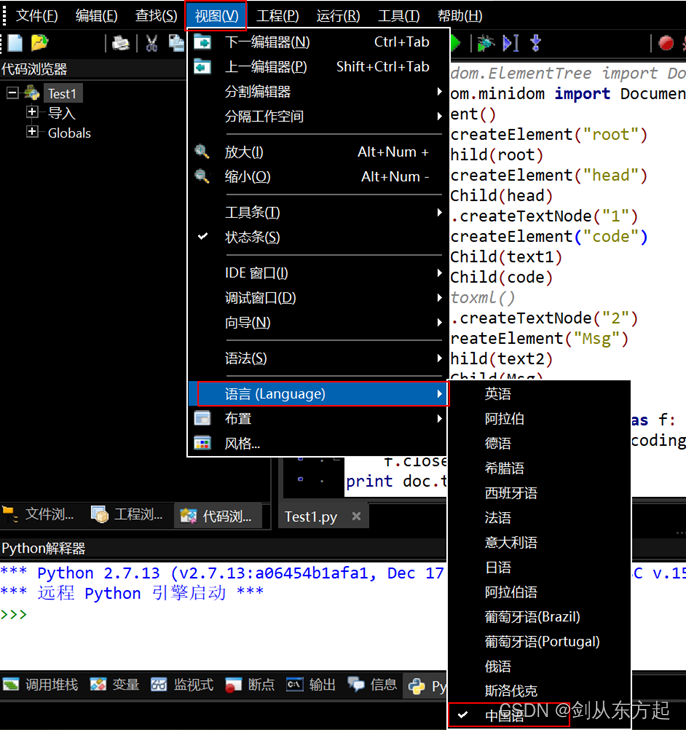Choose 放大(I) zoom in entry
The height and width of the screenshot is (730, 686).
pos(318,152)
